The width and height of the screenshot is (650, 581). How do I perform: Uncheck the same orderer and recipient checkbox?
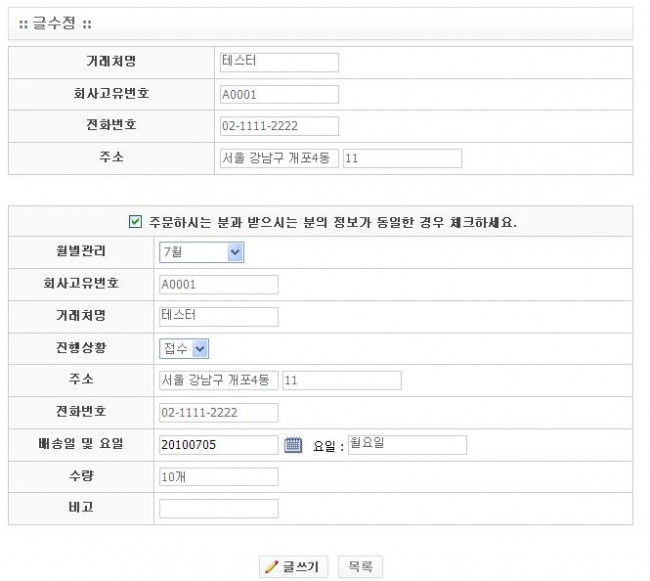tap(136, 221)
